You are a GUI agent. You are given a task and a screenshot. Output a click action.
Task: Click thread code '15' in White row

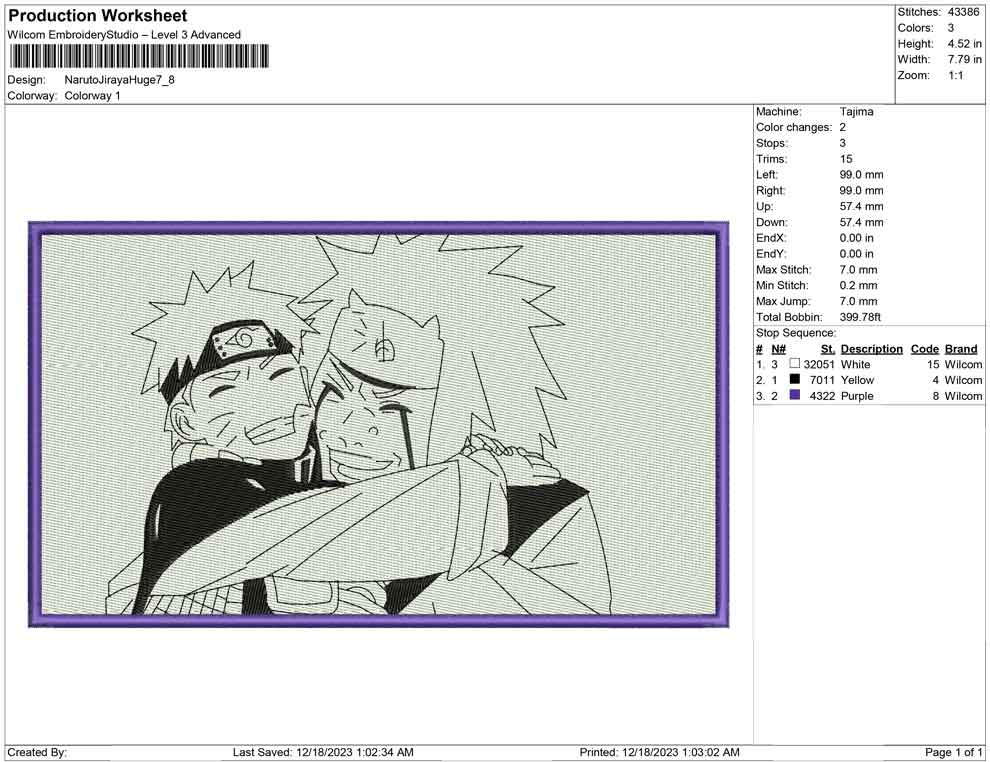[x=933, y=364]
